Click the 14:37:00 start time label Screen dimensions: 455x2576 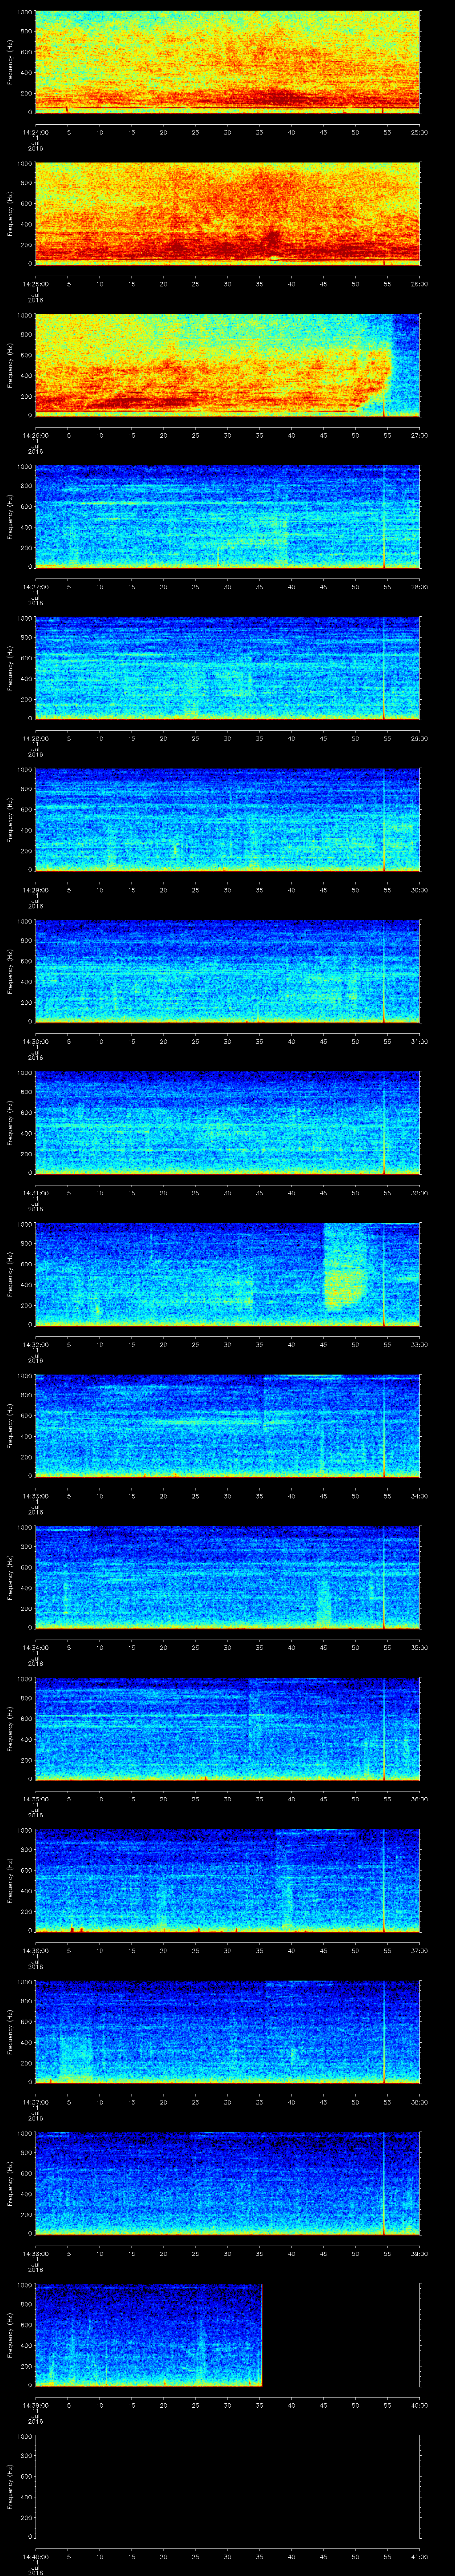click(x=35, y=2102)
